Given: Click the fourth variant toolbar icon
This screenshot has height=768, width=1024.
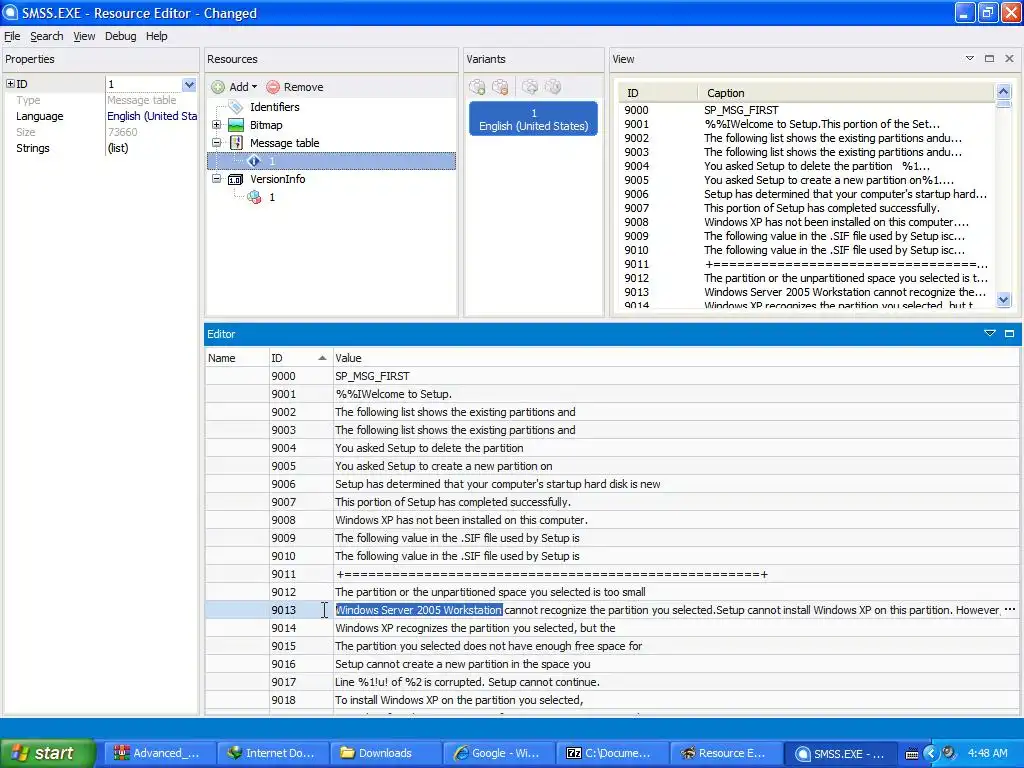Looking at the screenshot, I should click(552, 87).
